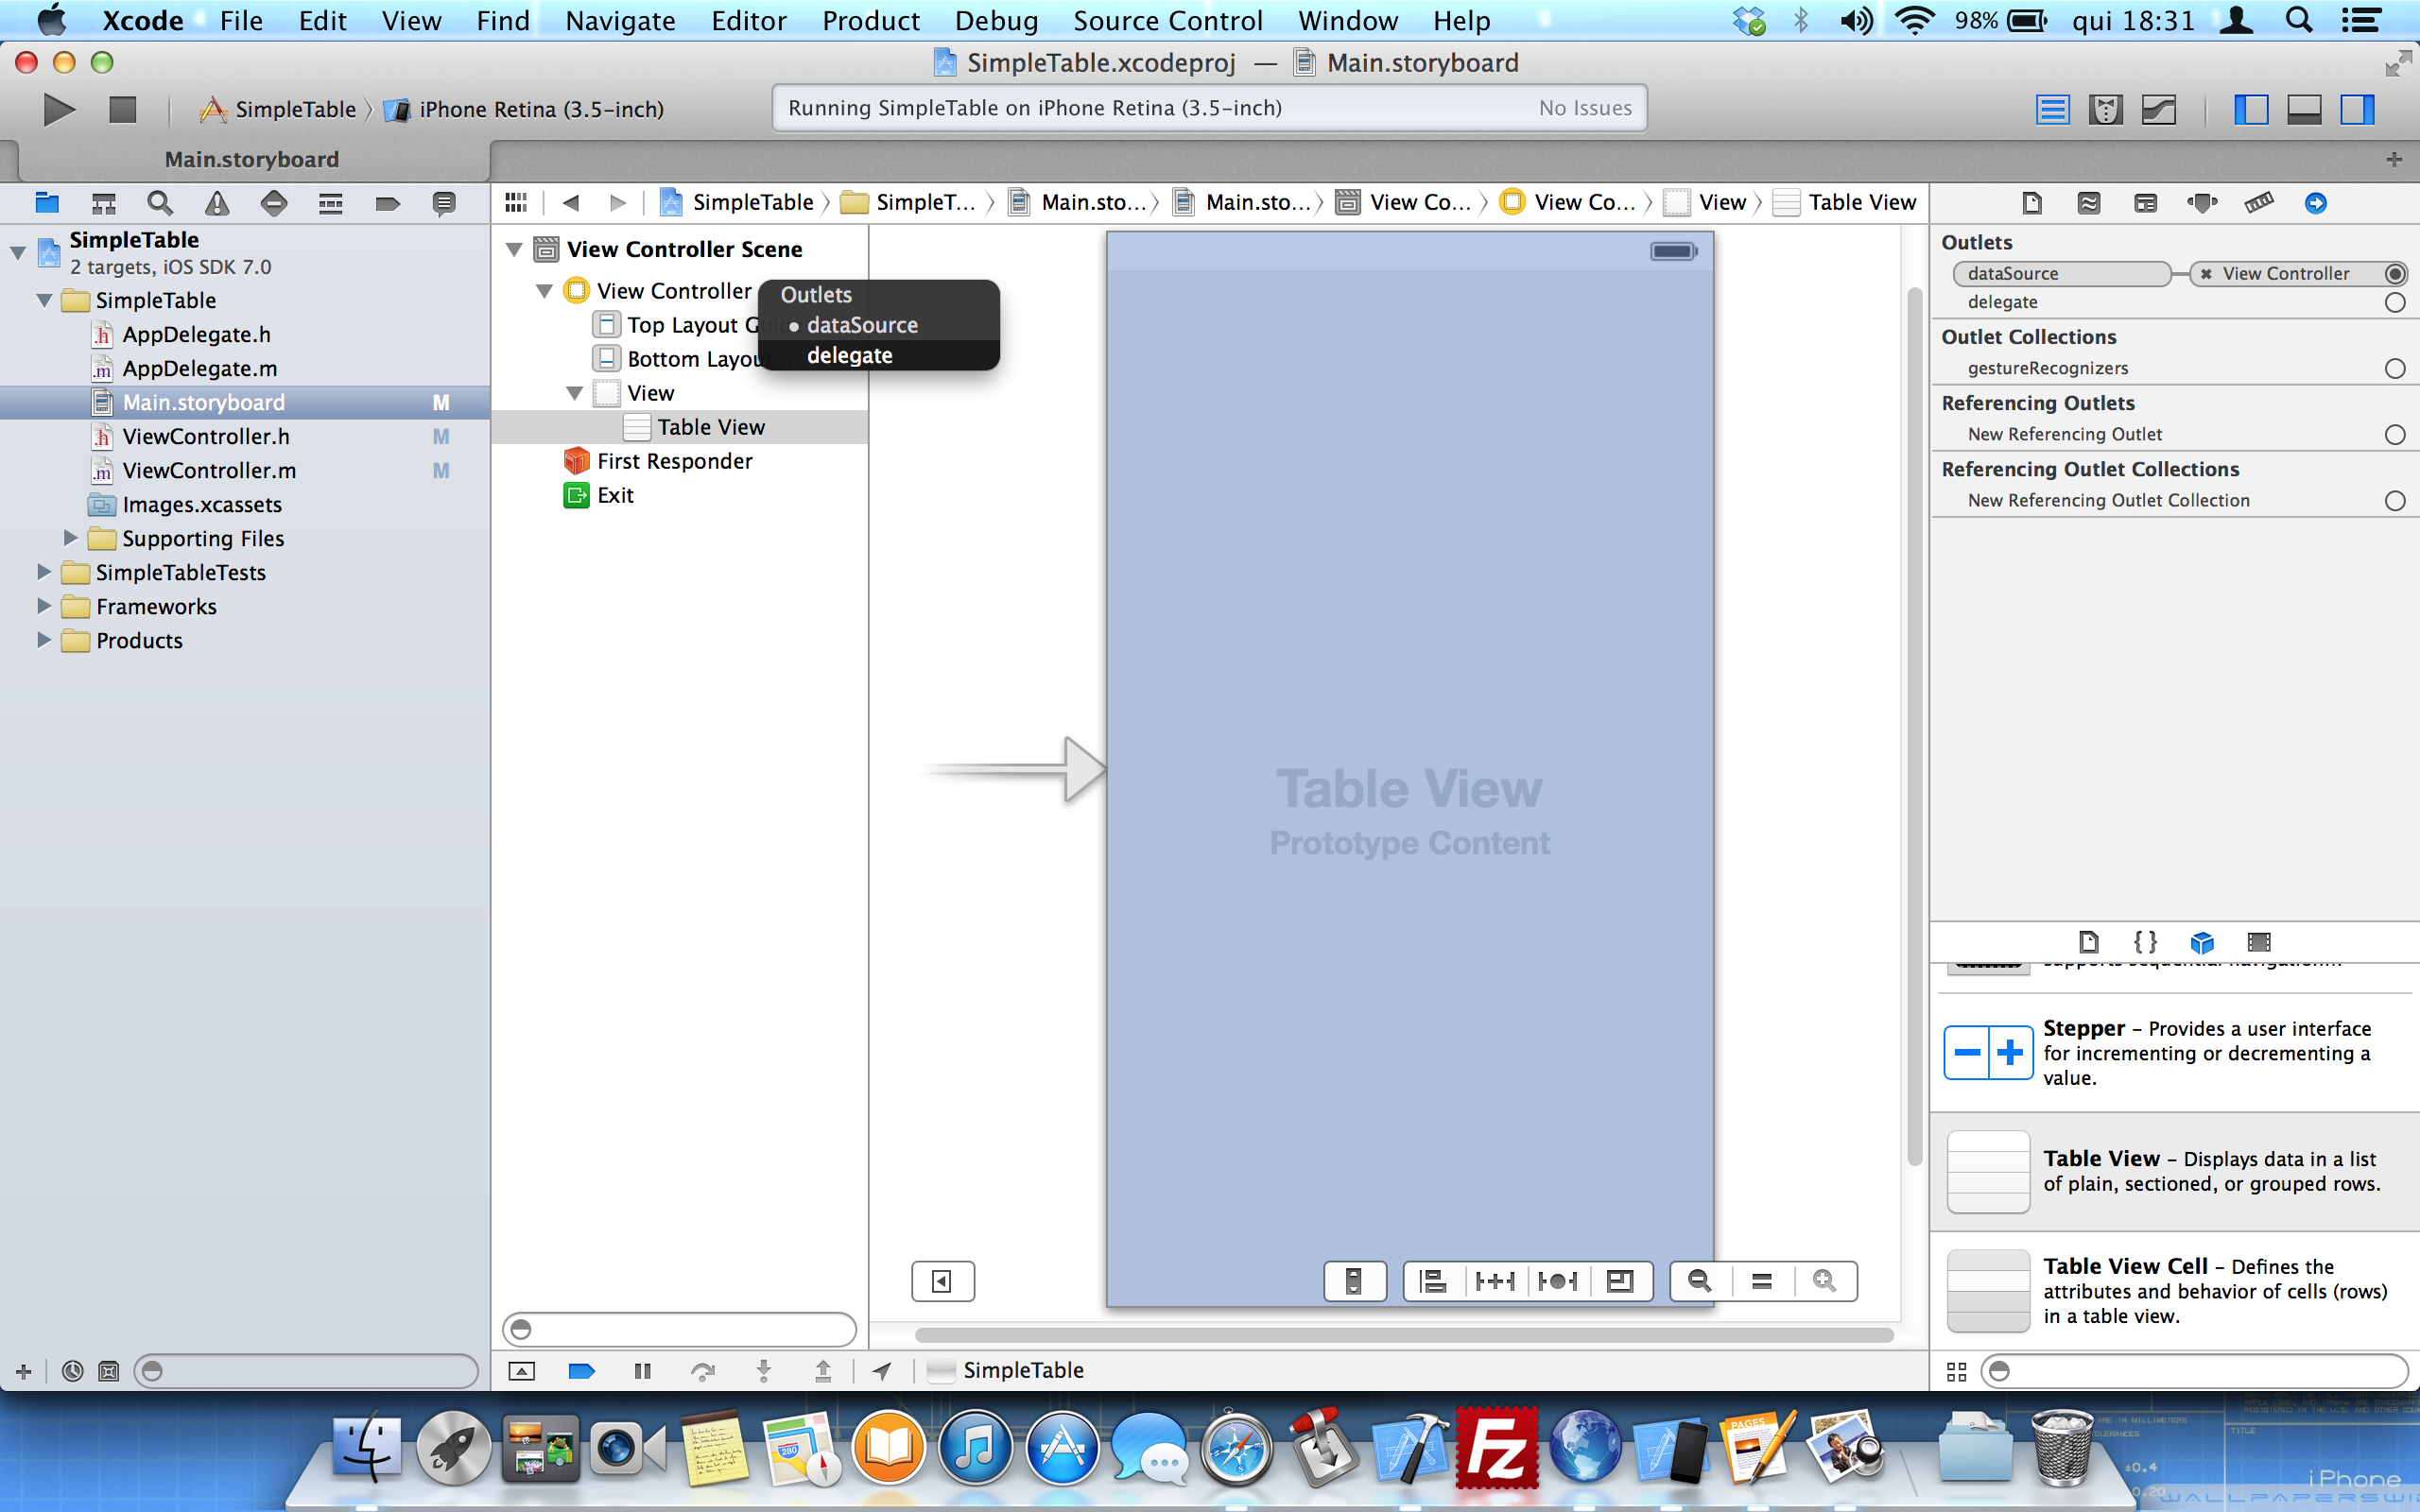Image resolution: width=2420 pixels, height=1512 pixels.
Task: Open ViewController.m in the navigator
Action: coord(209,470)
